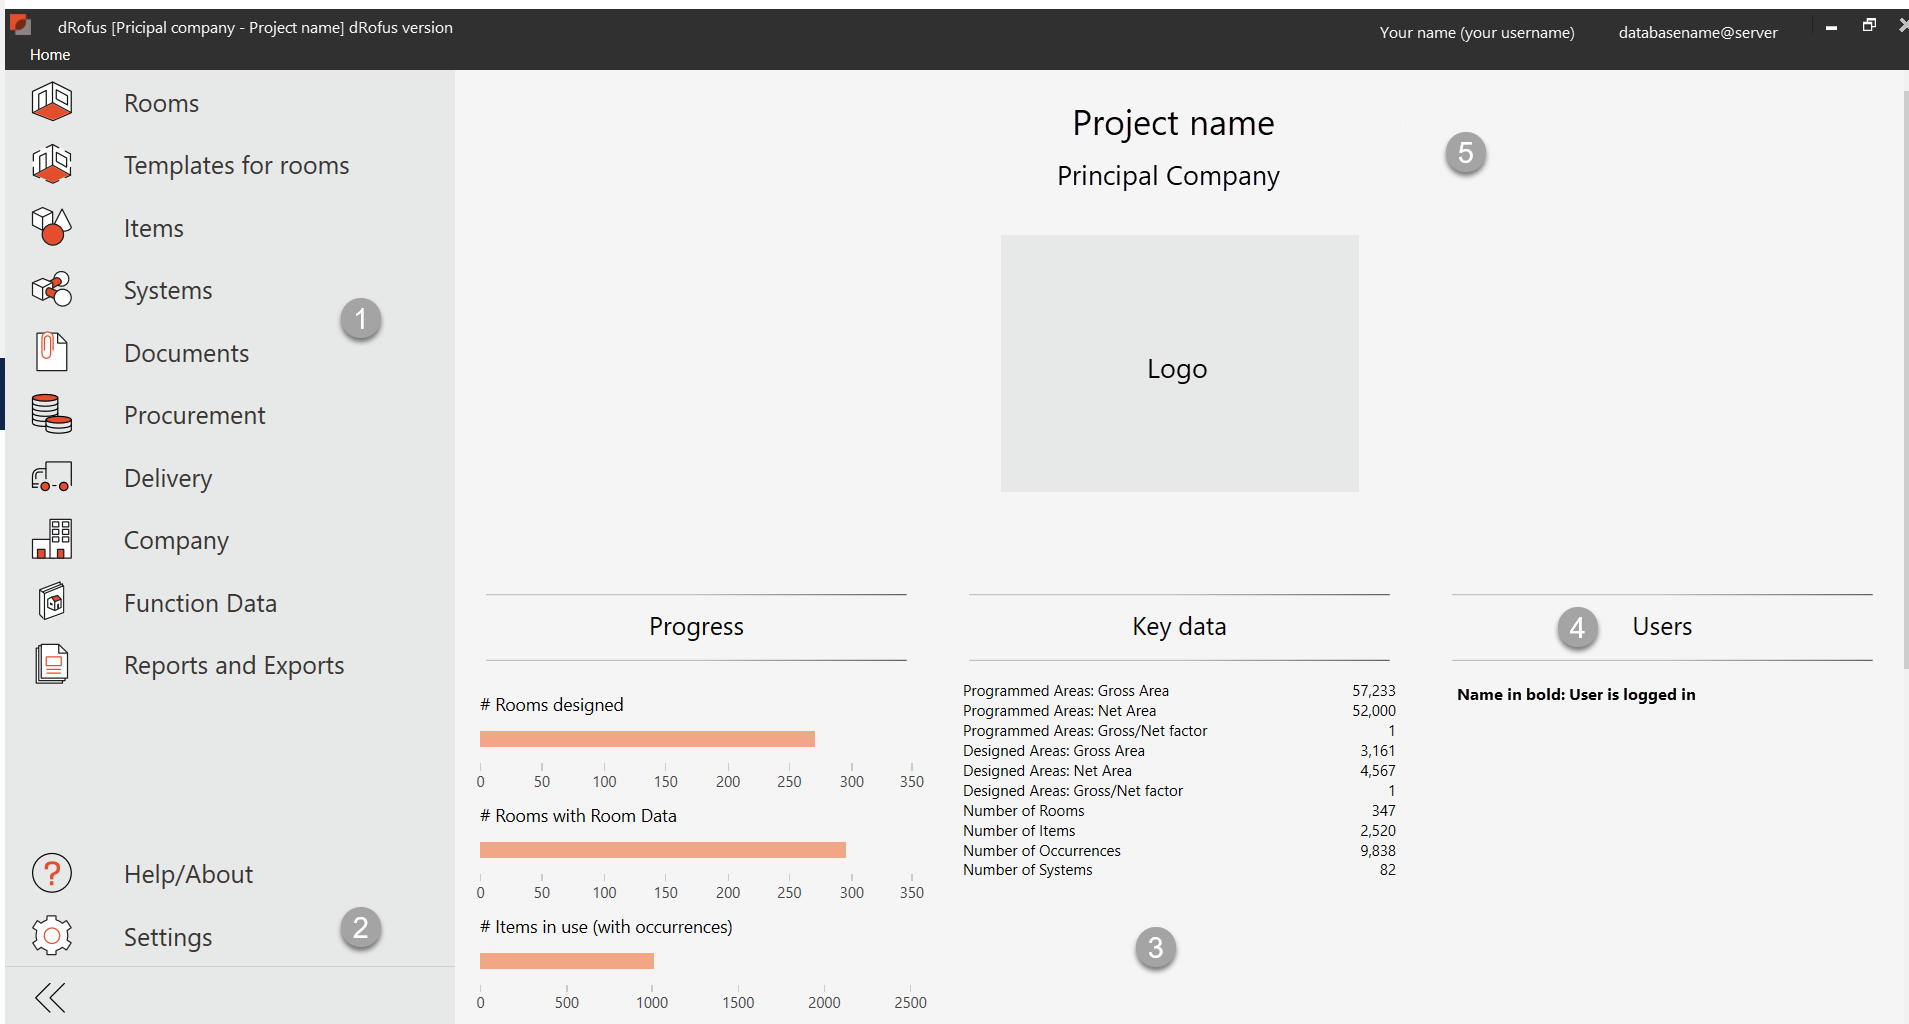Viewport: 1909px width, 1024px height.
Task: Select the Items module
Action: 153,227
